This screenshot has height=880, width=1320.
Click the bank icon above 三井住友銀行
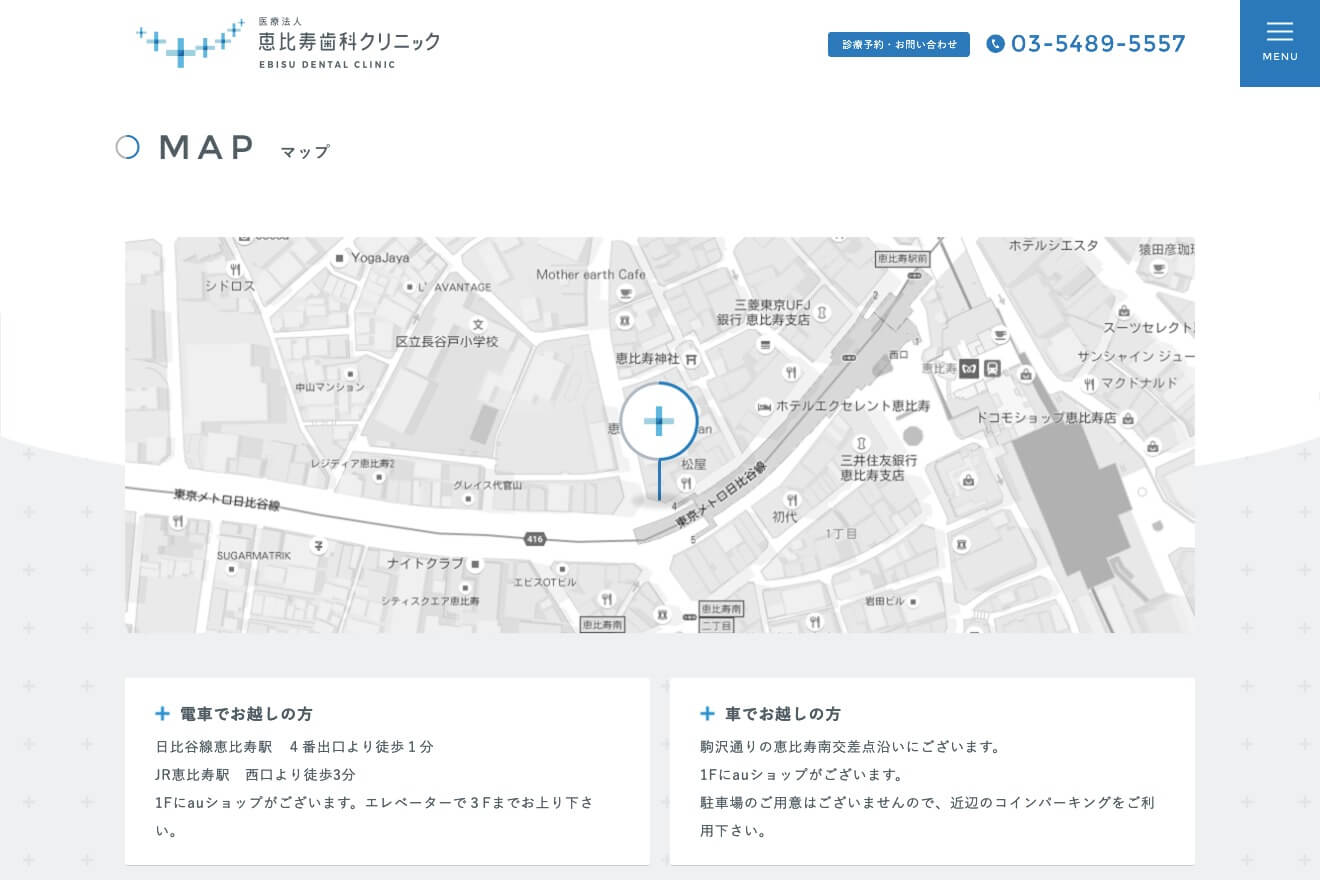862,443
